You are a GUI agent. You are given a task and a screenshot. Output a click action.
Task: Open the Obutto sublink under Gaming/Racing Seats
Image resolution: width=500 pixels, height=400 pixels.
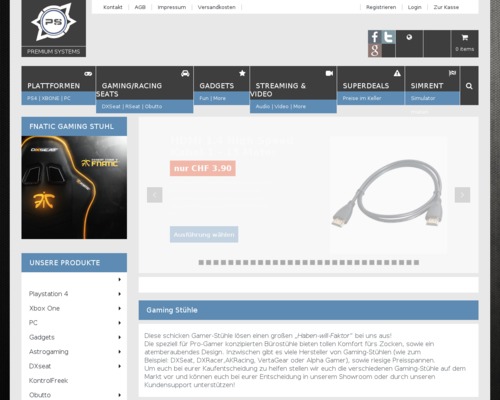(x=153, y=106)
